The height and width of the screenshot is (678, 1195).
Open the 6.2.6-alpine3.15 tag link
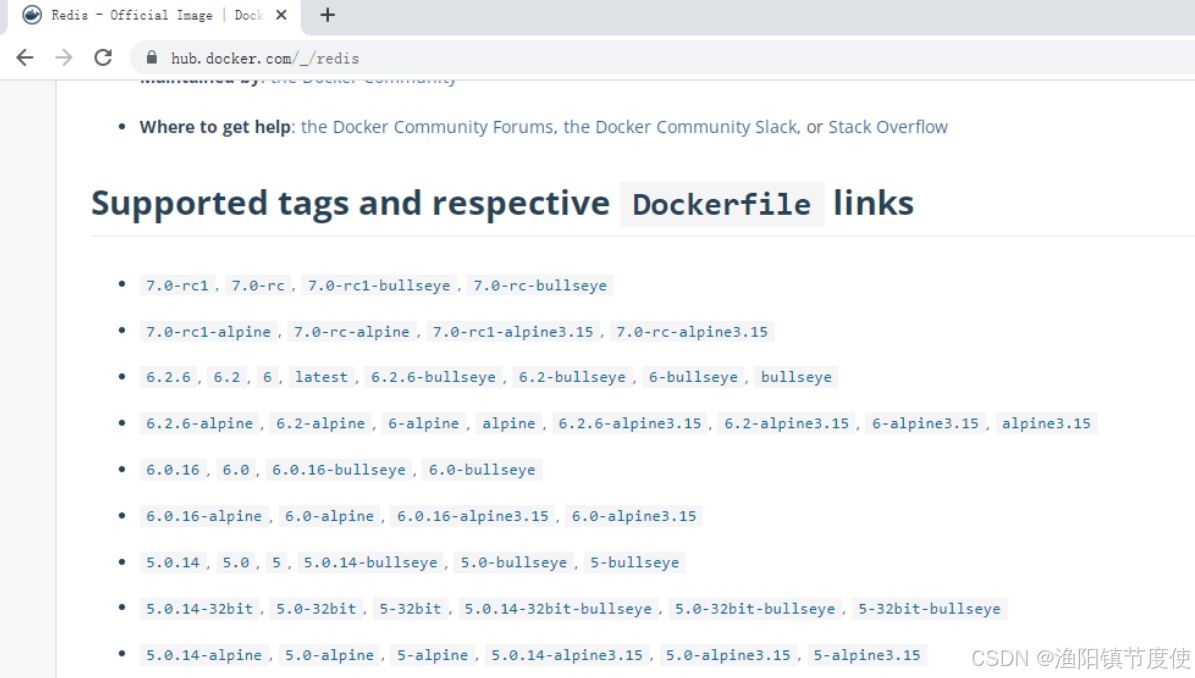click(x=630, y=424)
